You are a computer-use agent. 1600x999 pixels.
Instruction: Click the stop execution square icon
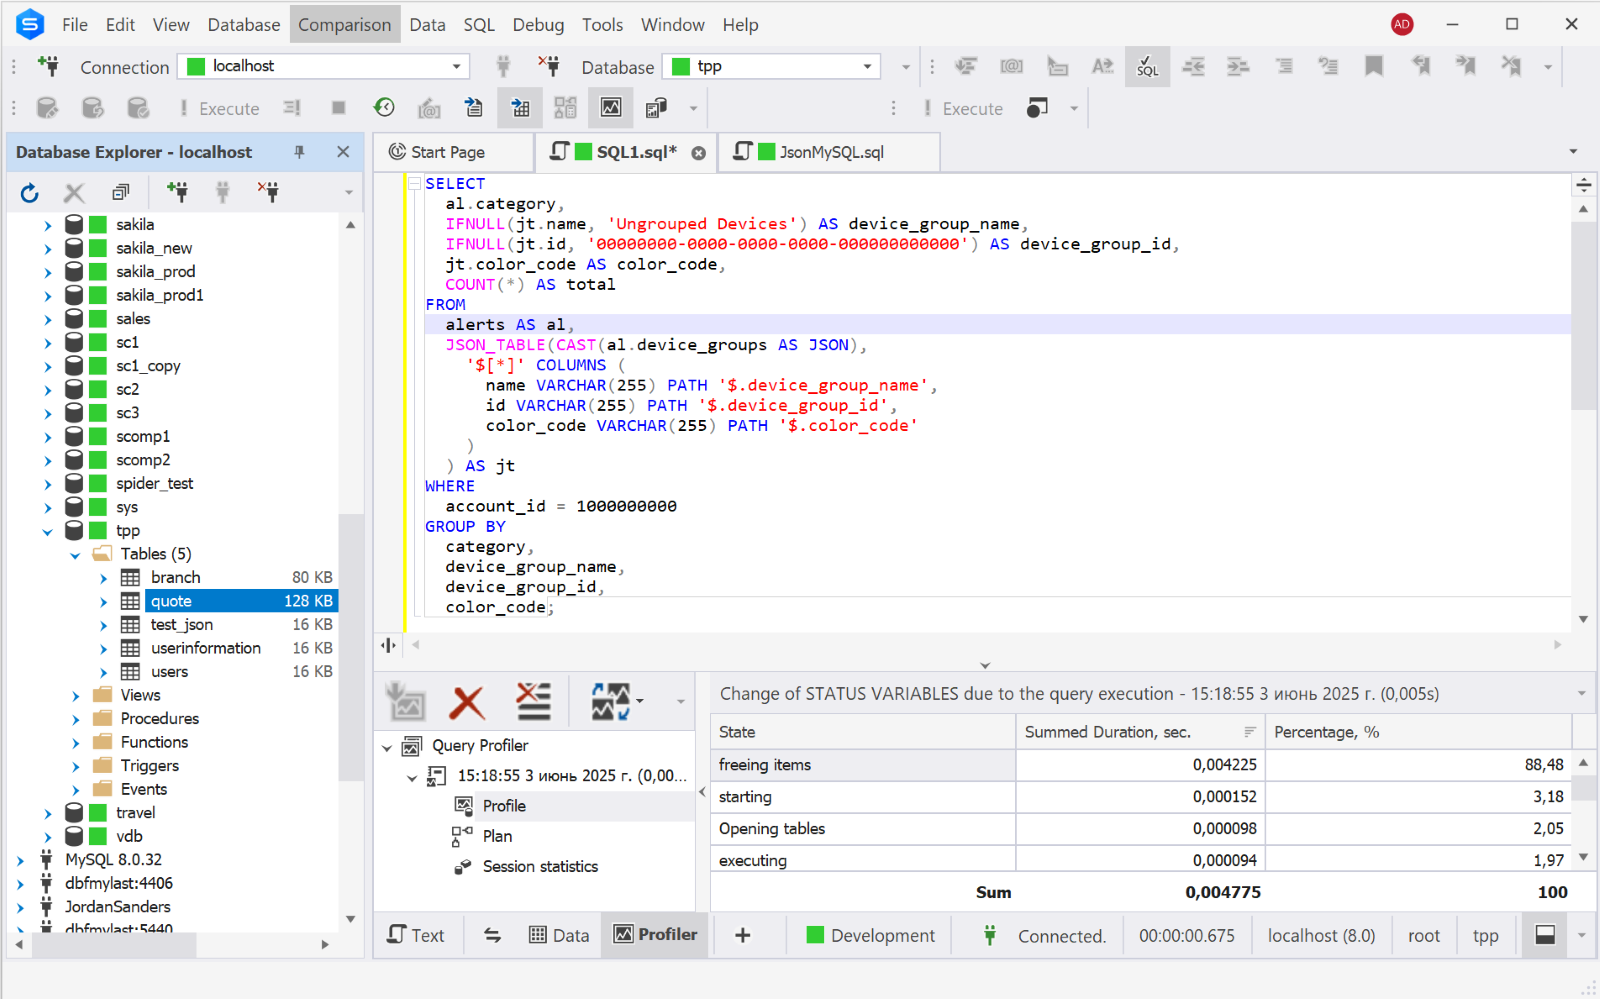339,108
